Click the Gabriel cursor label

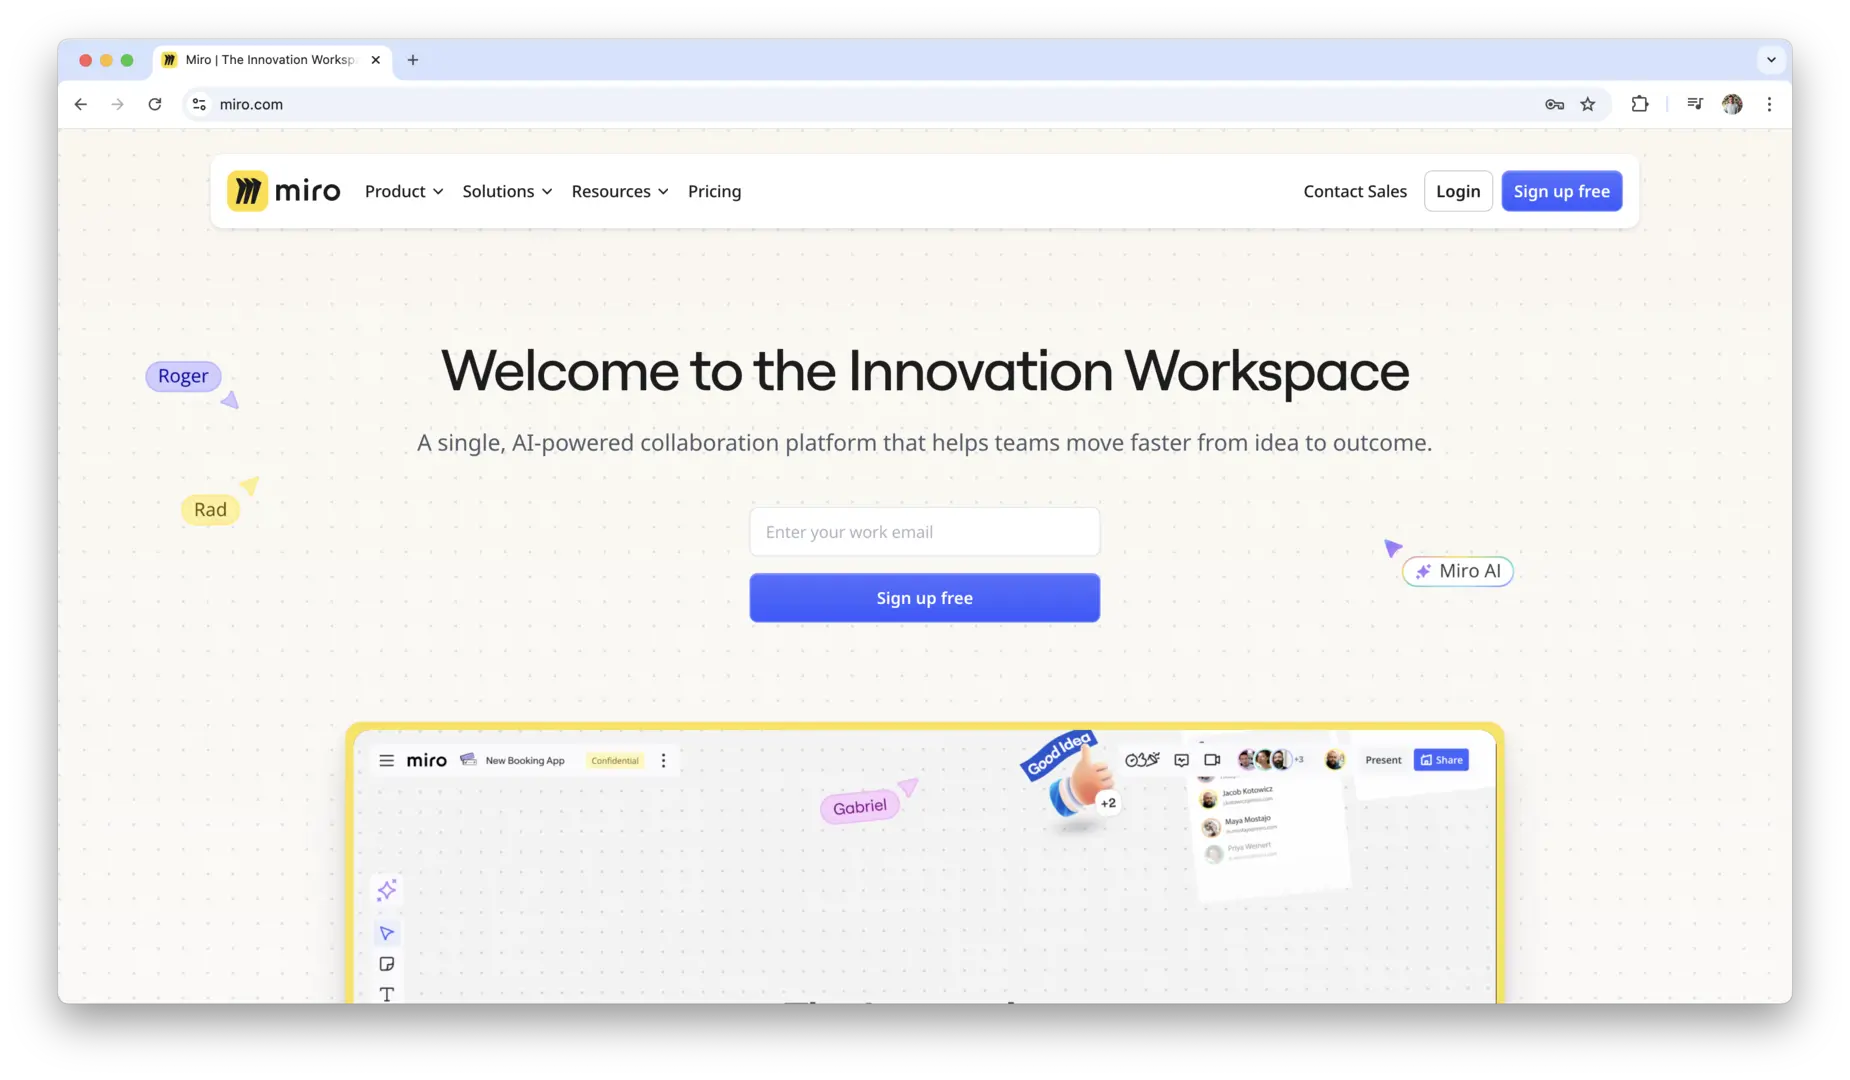(x=860, y=806)
